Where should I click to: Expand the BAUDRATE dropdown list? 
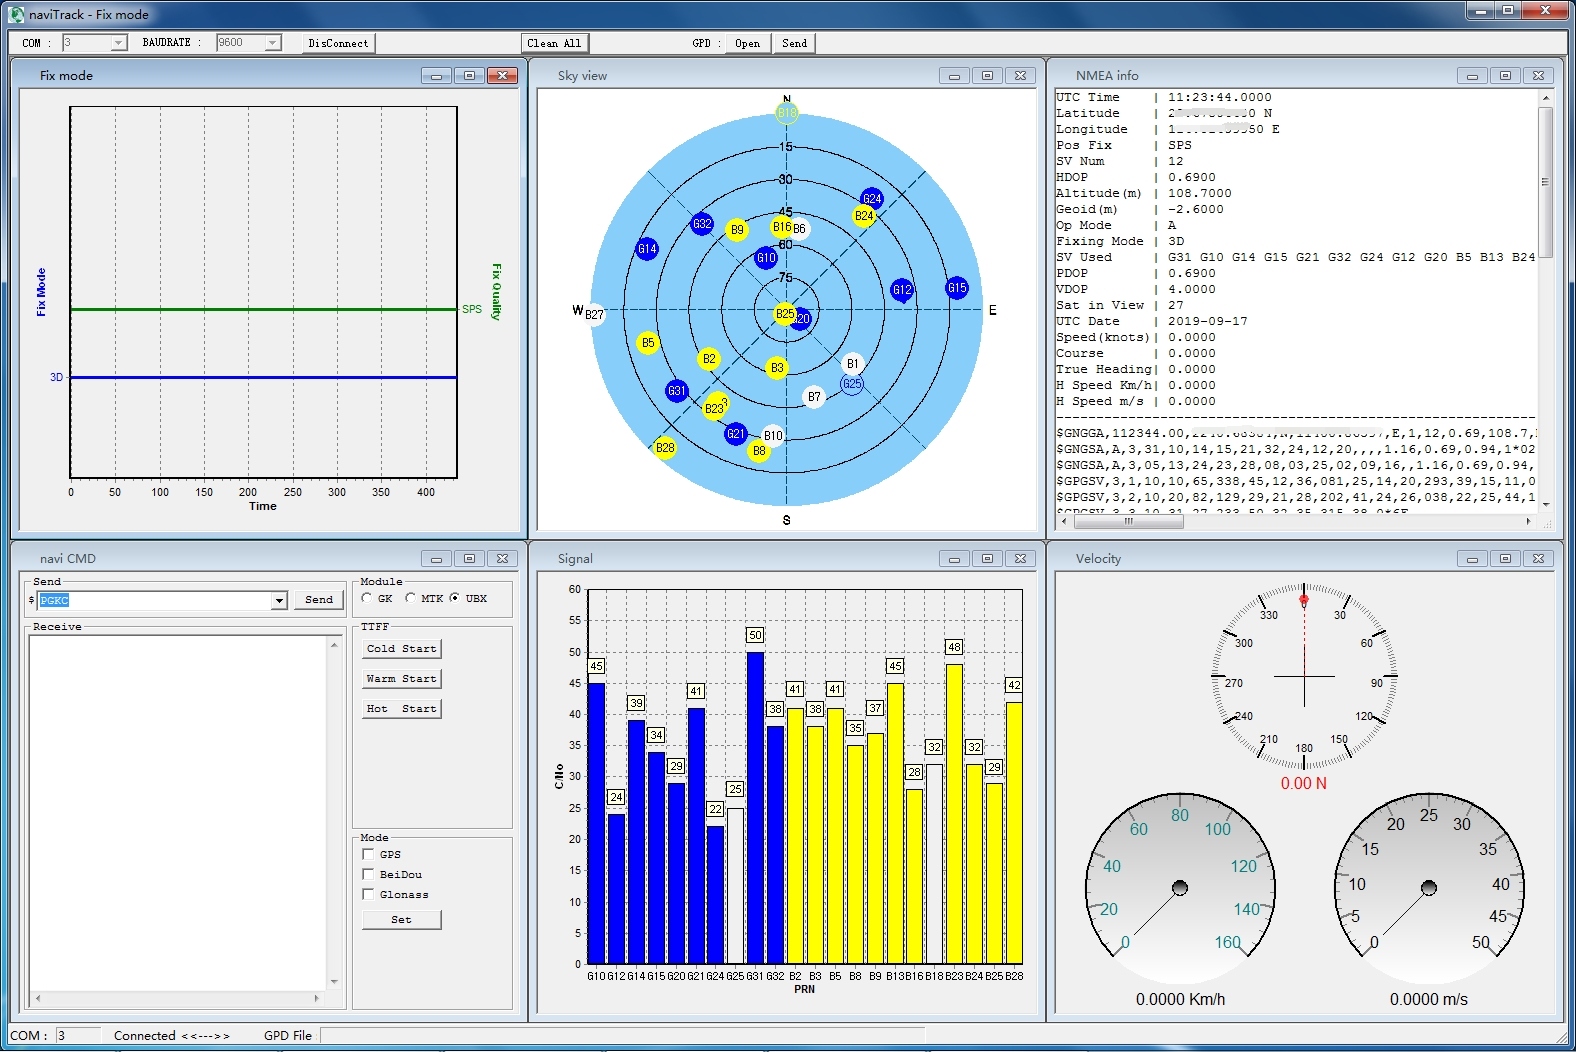click(272, 43)
